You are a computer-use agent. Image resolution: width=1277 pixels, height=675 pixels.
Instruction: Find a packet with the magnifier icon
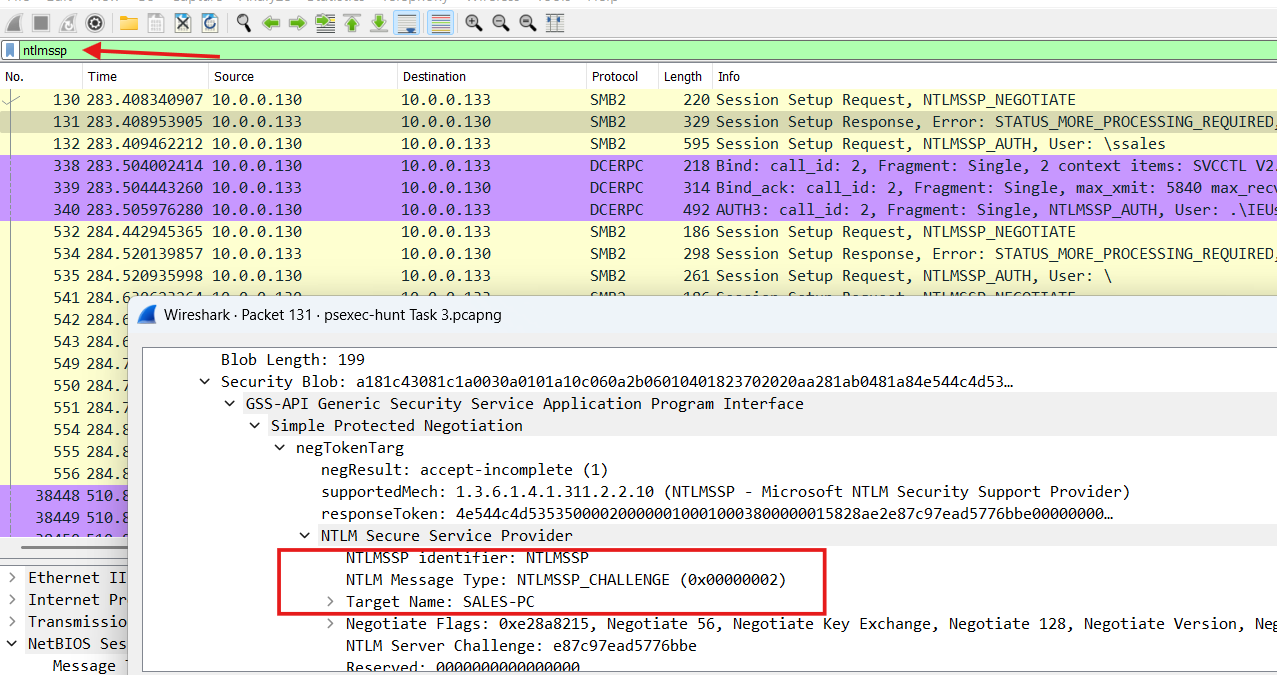click(x=244, y=22)
